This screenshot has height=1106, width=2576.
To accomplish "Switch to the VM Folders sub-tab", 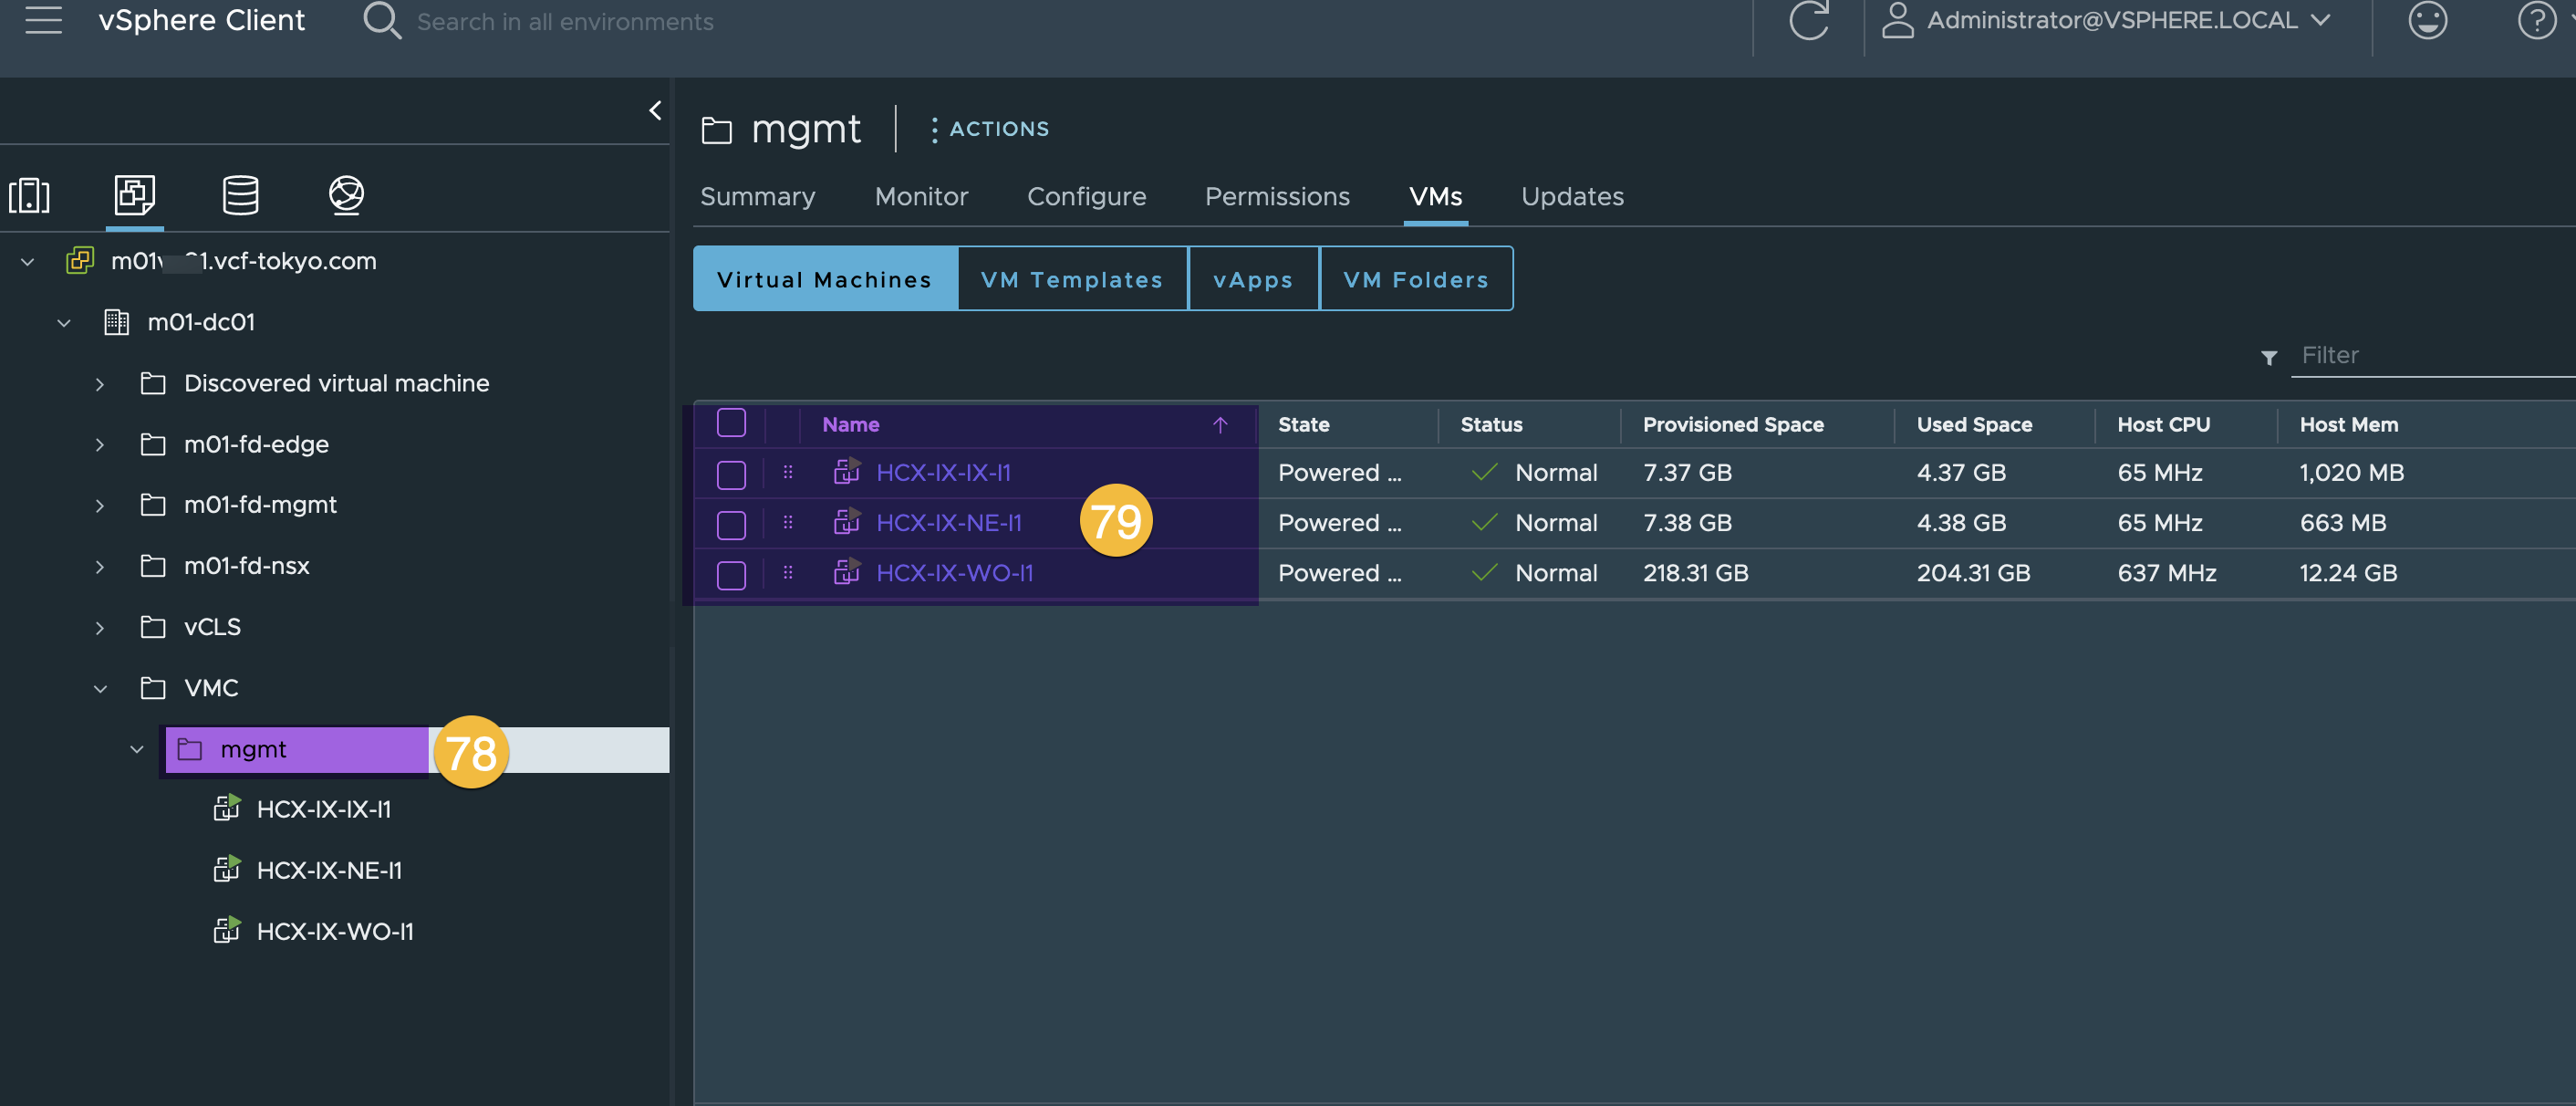I will [1416, 279].
